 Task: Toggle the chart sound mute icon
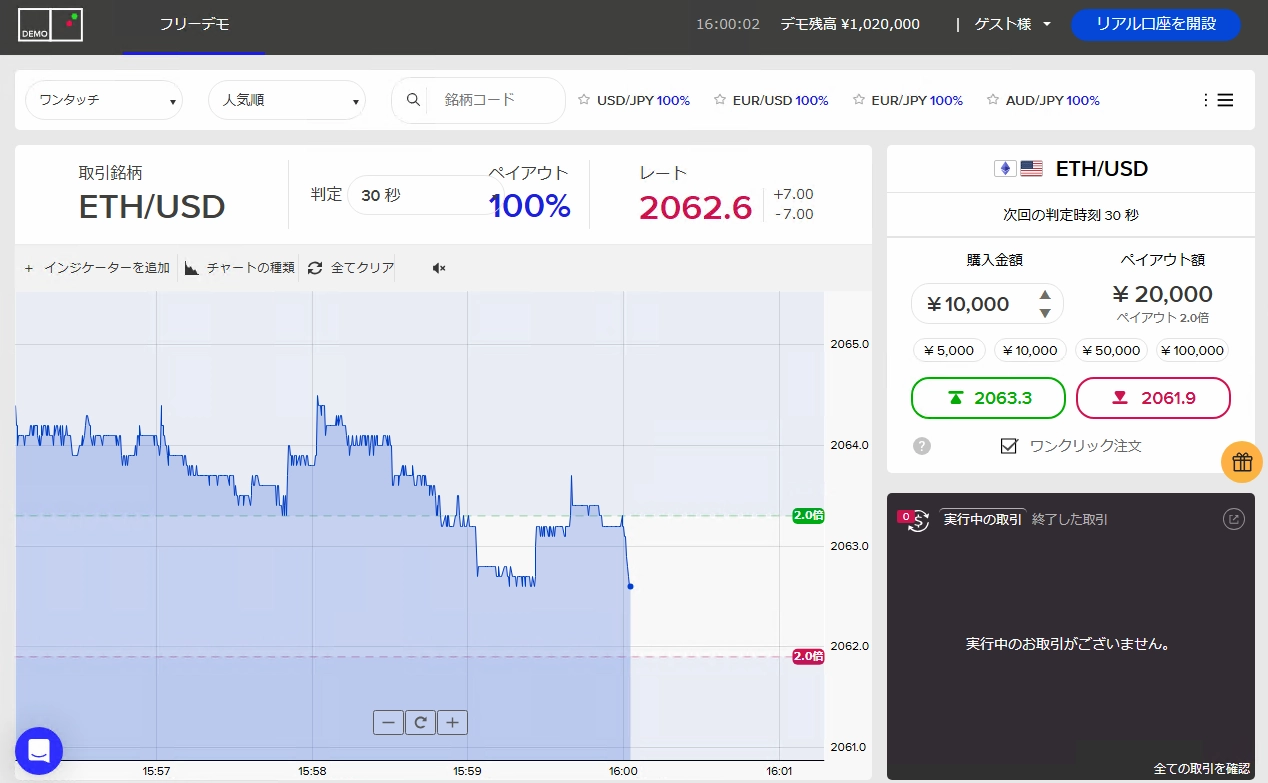pos(438,268)
